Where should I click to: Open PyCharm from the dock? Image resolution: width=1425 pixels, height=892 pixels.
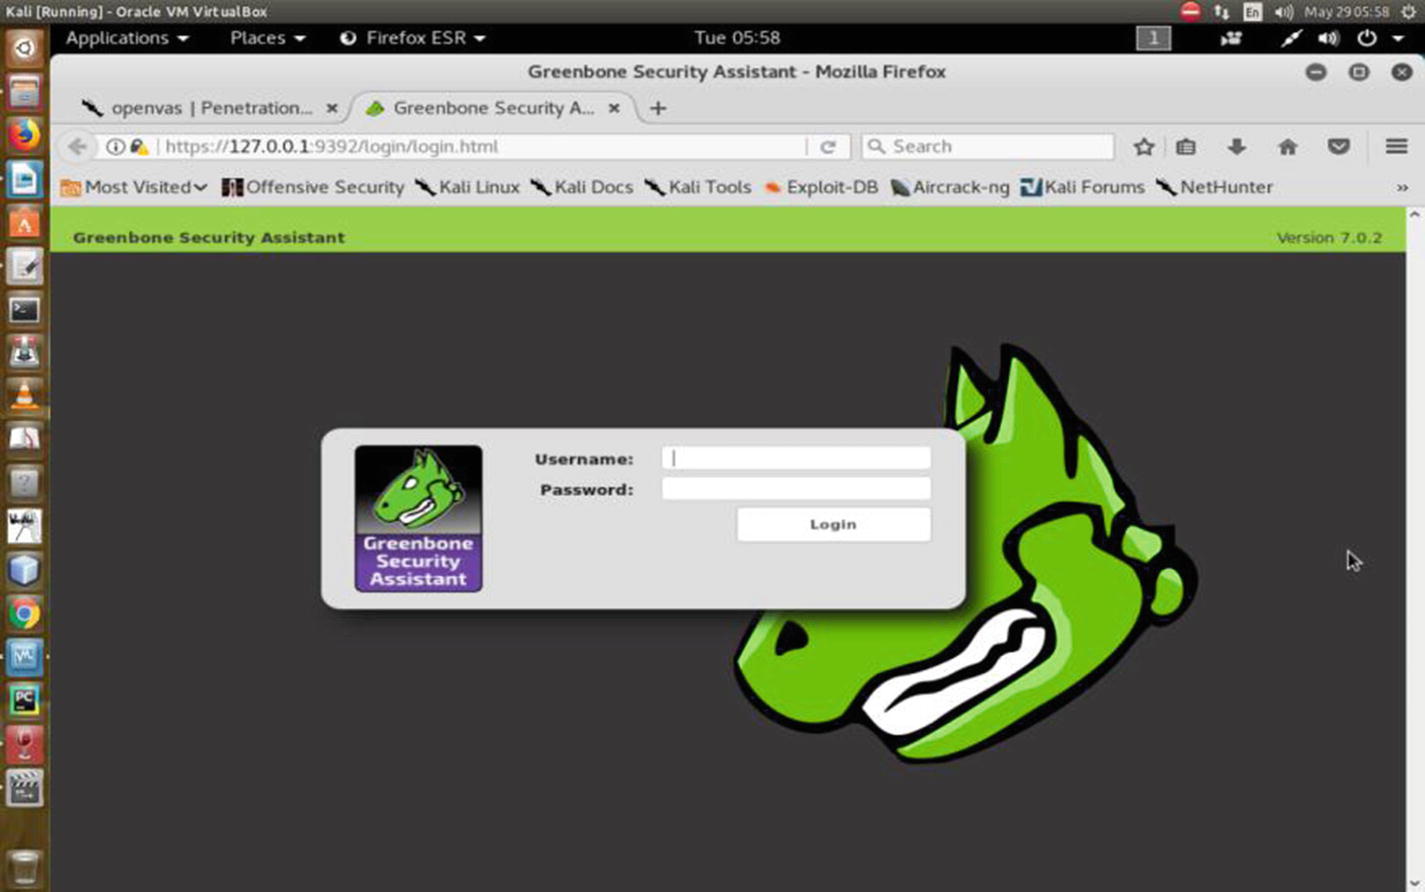tap(25, 700)
